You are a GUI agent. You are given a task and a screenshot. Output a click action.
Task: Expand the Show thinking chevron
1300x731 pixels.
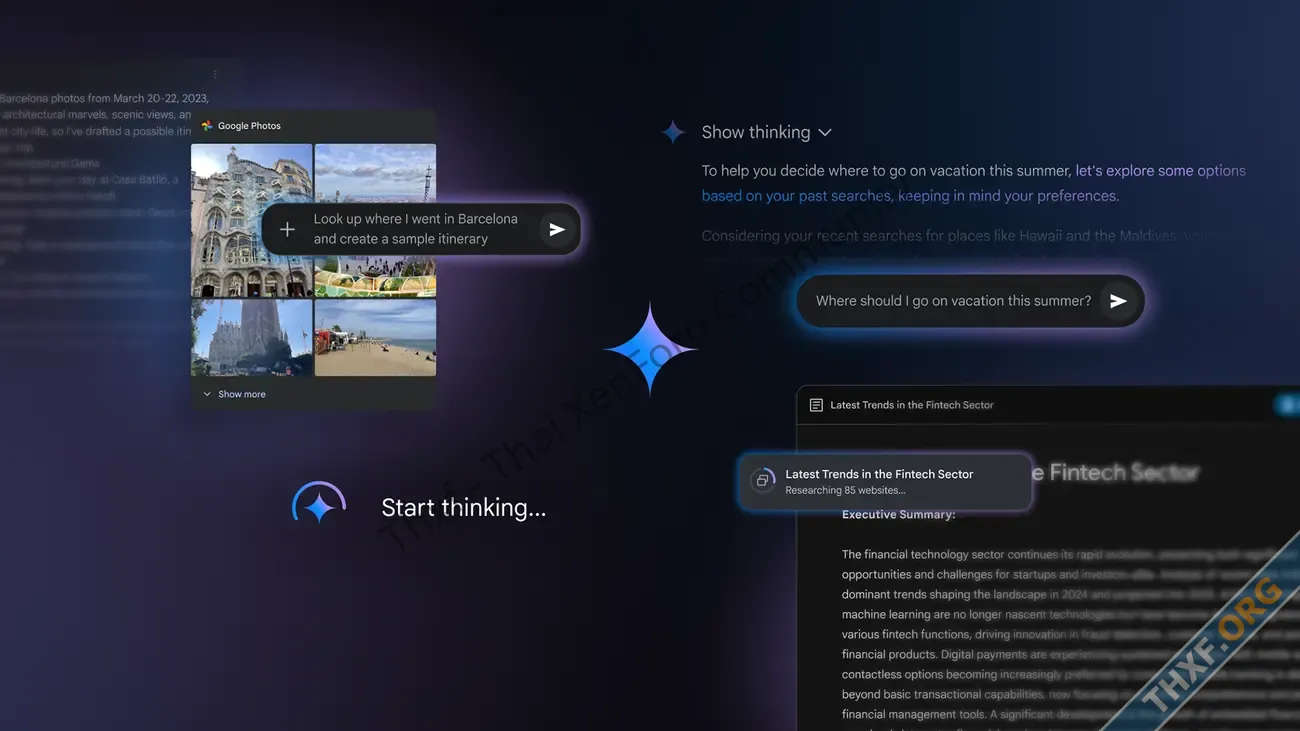pyautogui.click(x=825, y=132)
